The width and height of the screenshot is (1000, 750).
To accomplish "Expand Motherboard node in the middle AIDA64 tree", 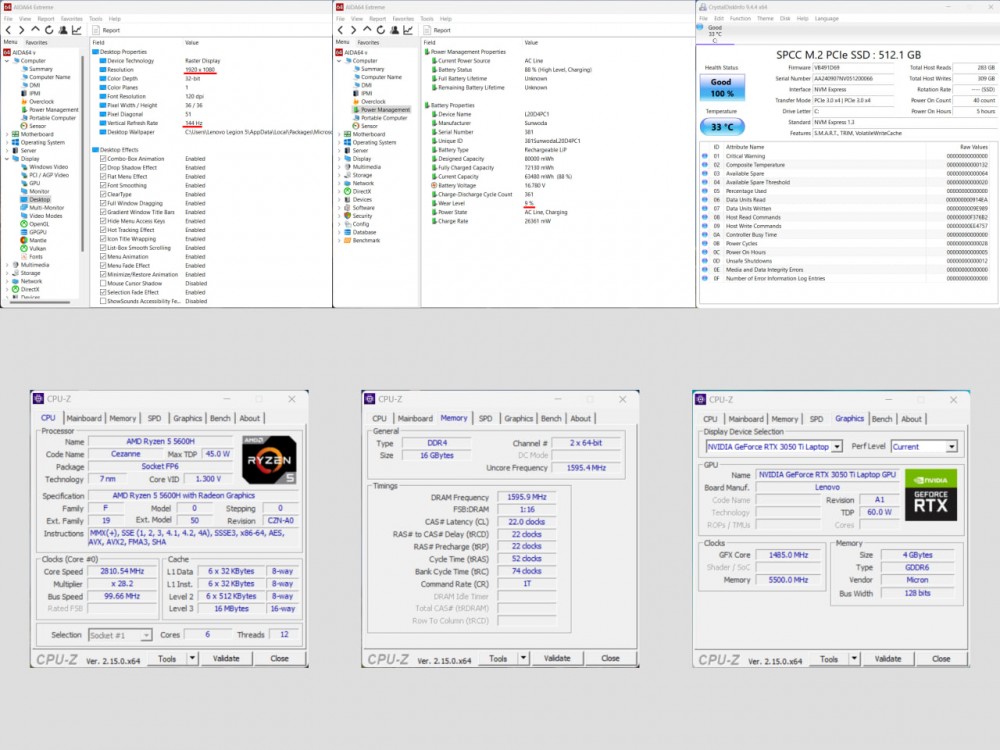I will [x=341, y=134].
